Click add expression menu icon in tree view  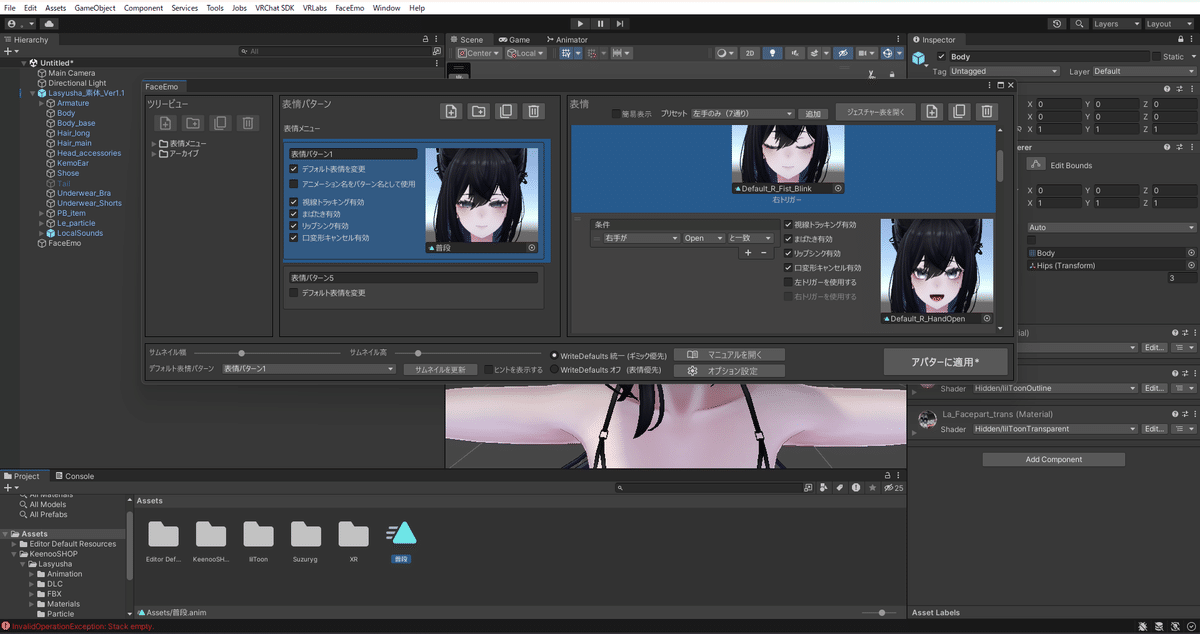point(166,123)
